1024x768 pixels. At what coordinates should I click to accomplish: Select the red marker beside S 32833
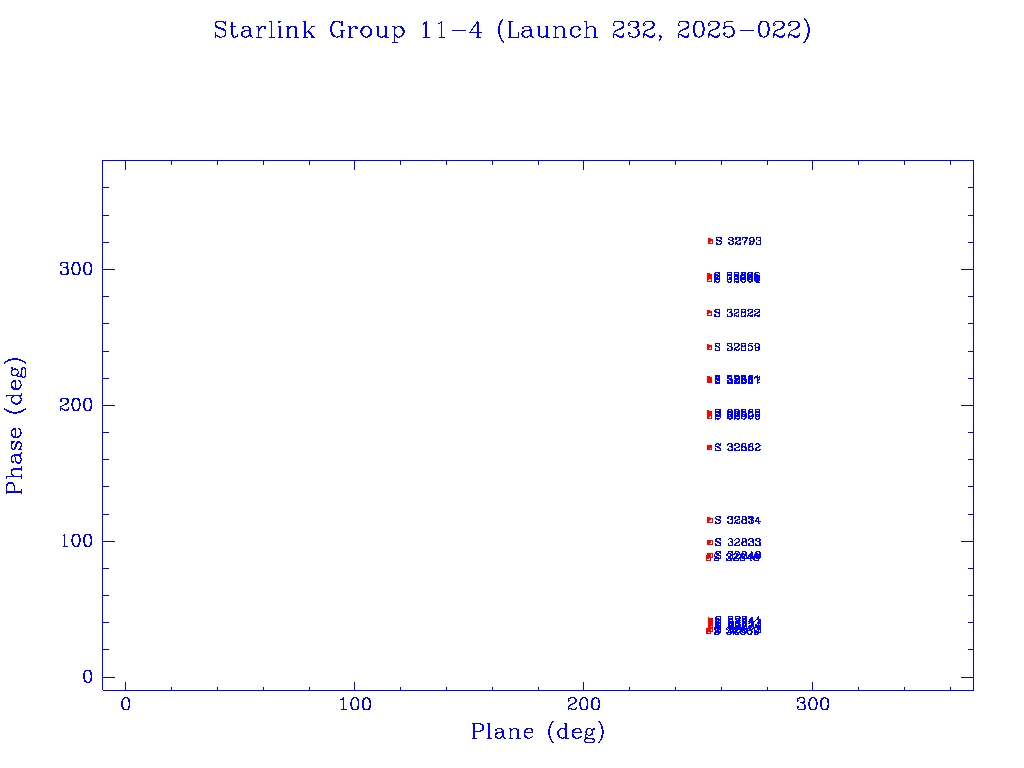click(709, 543)
